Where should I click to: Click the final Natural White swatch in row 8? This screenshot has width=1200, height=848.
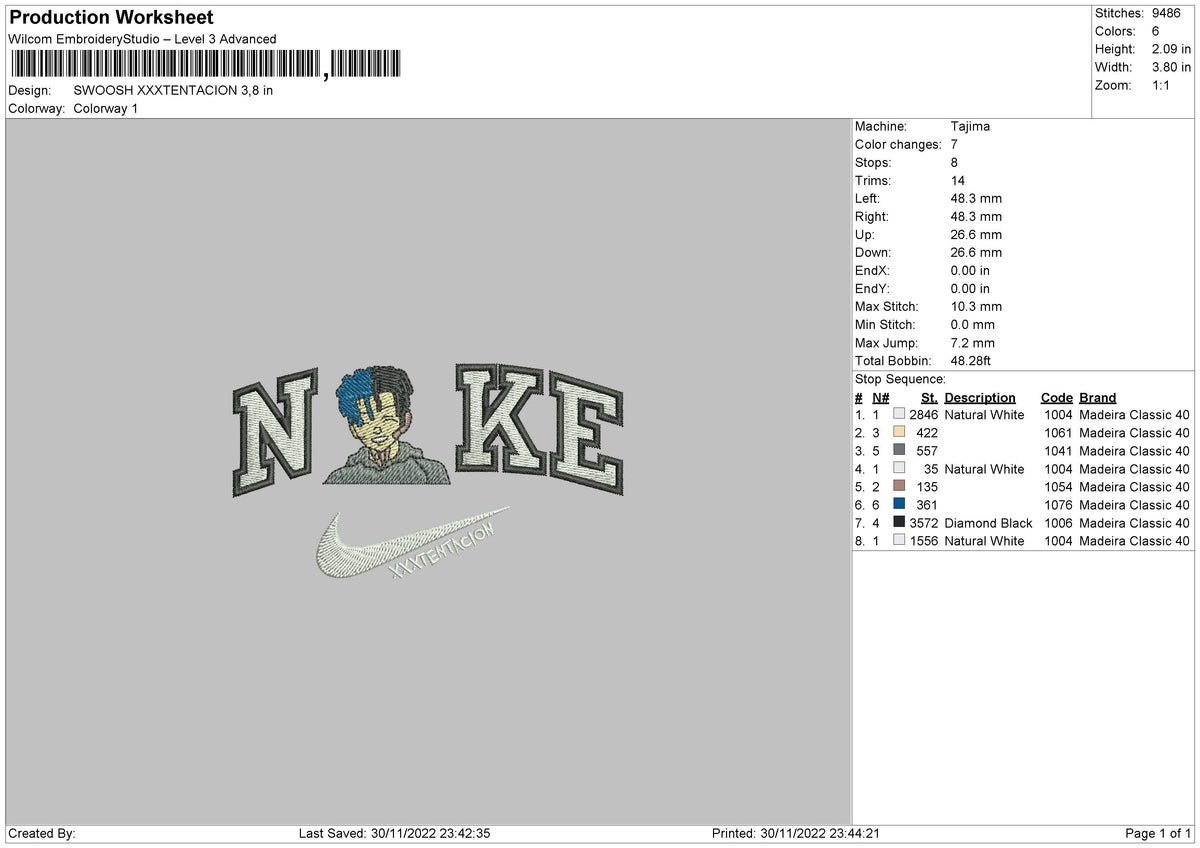(899, 541)
